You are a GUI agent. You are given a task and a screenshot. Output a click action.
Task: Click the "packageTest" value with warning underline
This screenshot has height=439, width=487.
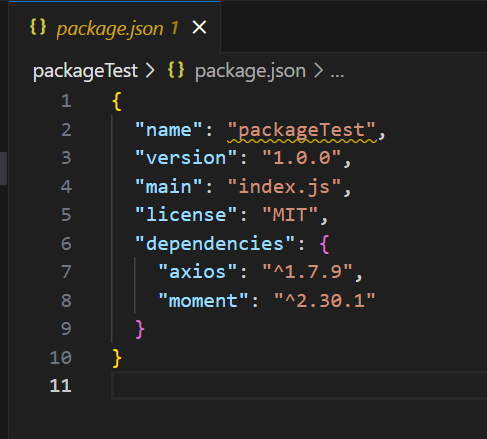[x=302, y=130]
